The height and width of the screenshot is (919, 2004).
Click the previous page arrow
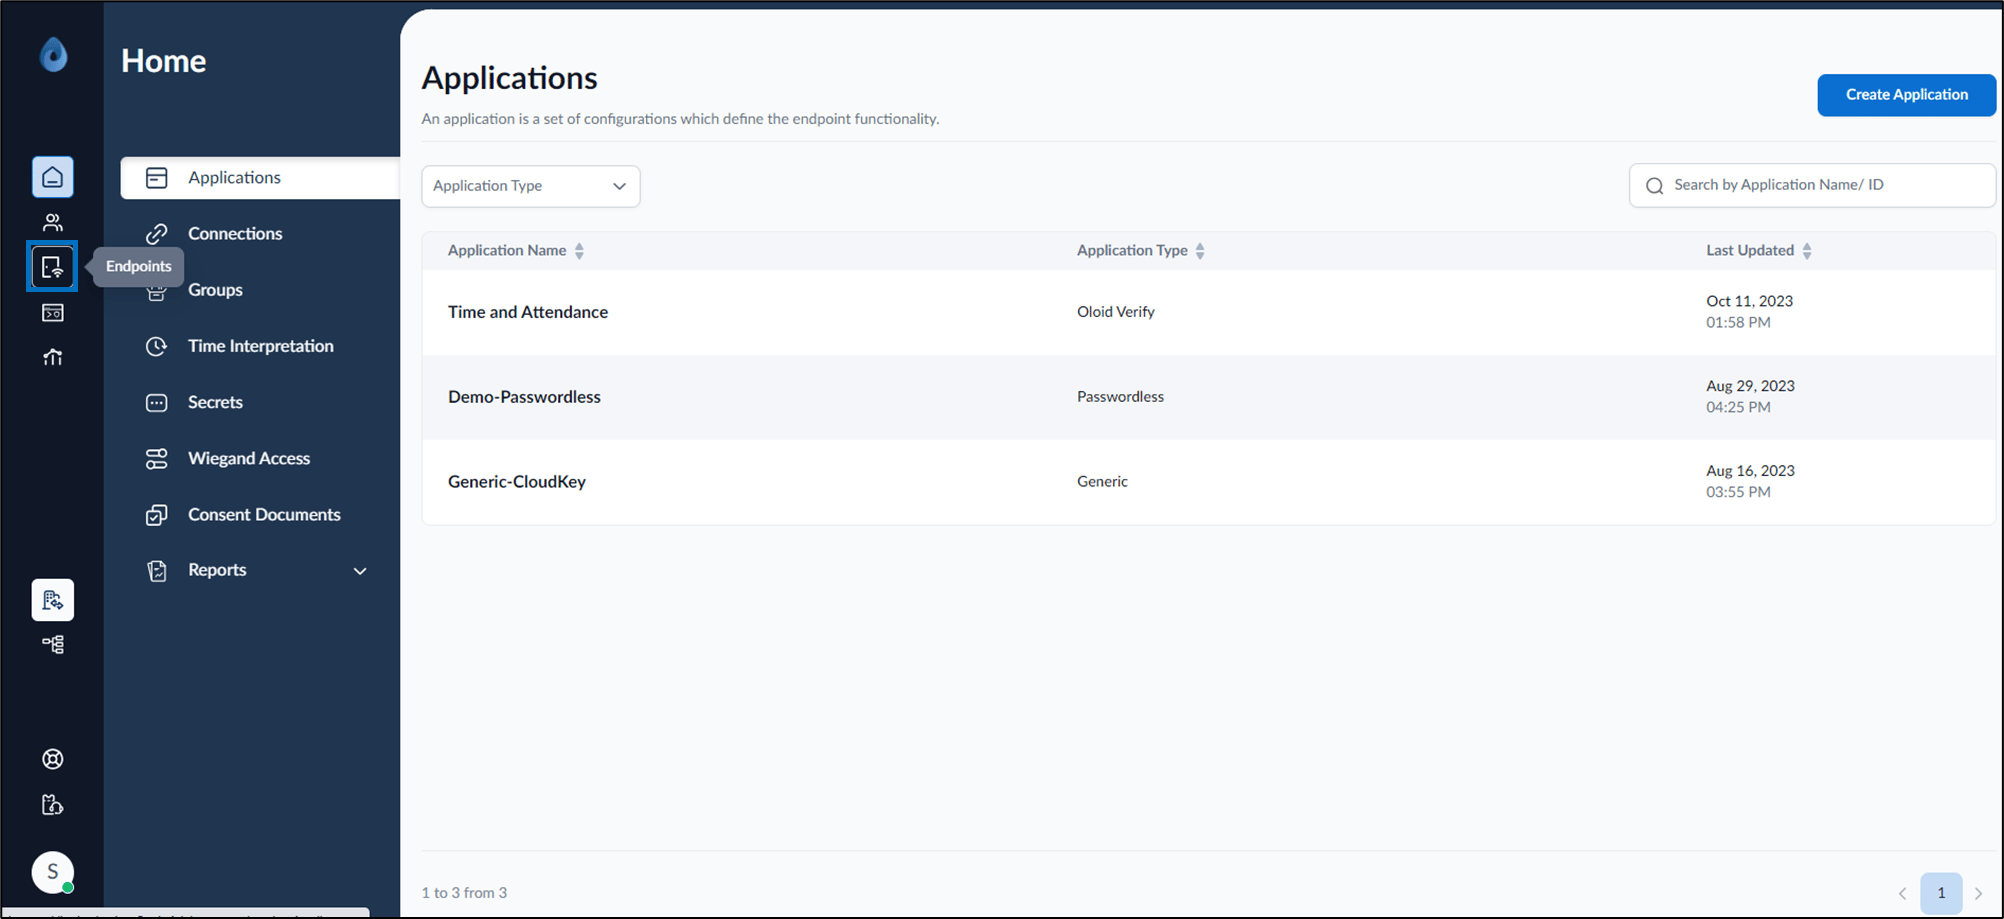point(1903,894)
